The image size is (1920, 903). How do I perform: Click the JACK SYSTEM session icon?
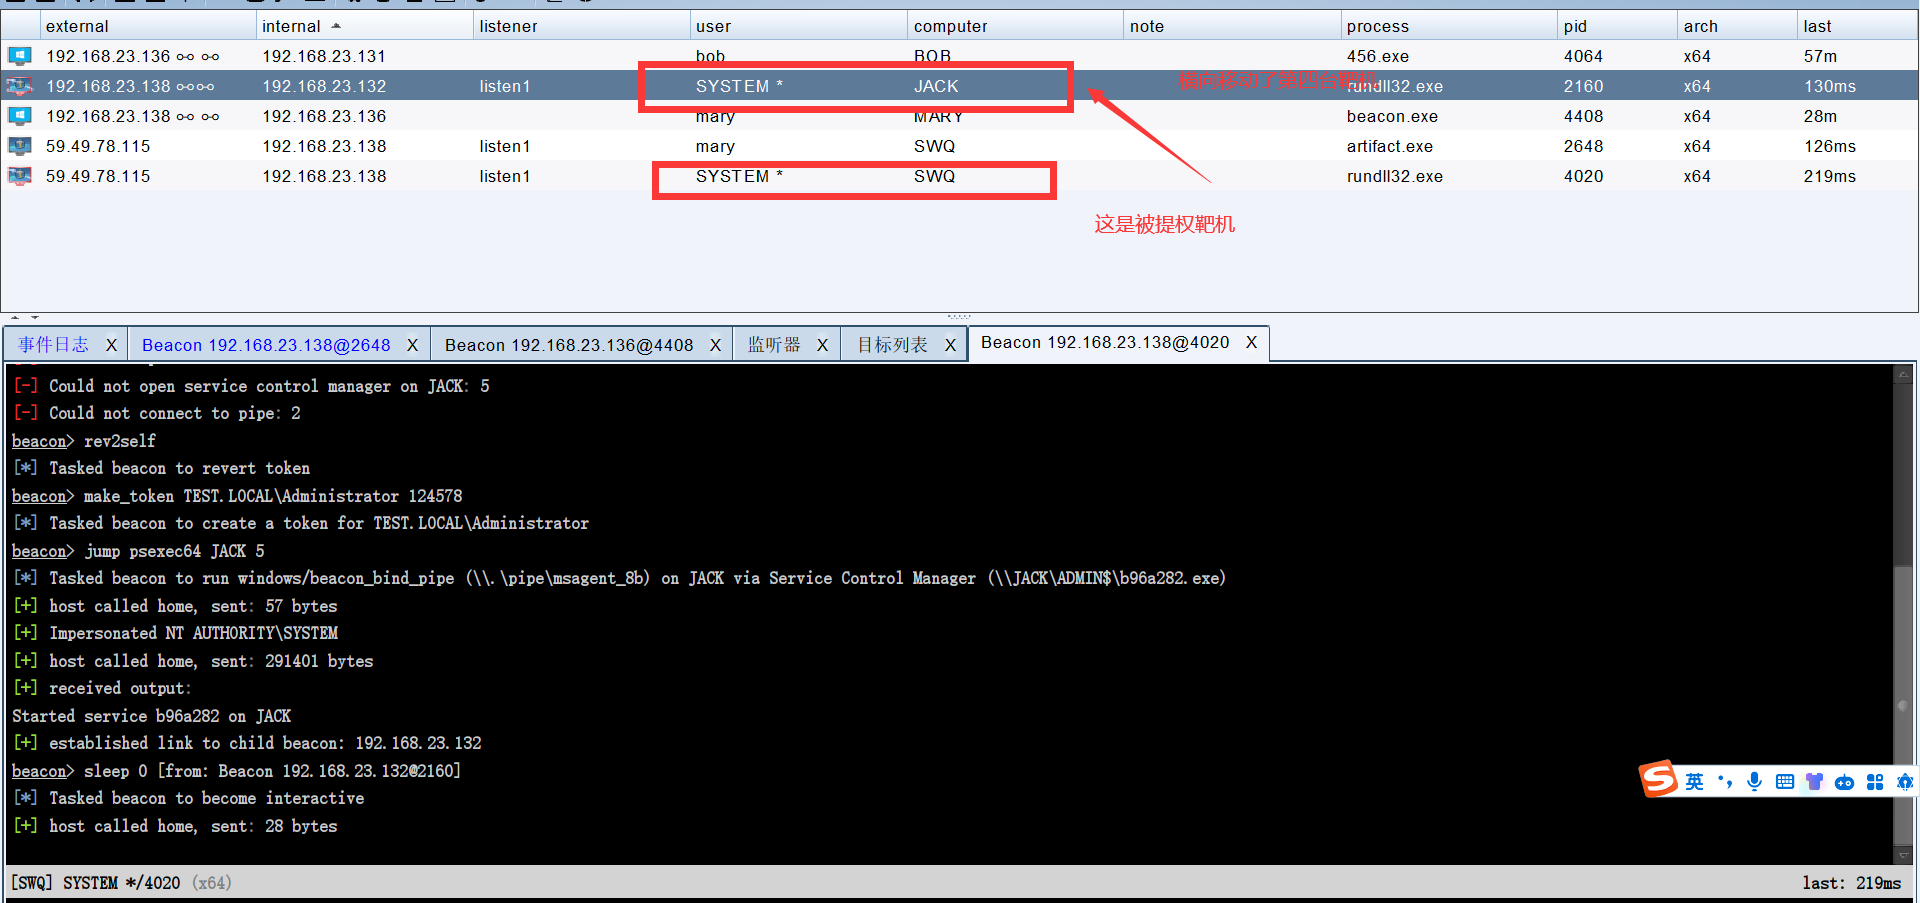[20, 86]
